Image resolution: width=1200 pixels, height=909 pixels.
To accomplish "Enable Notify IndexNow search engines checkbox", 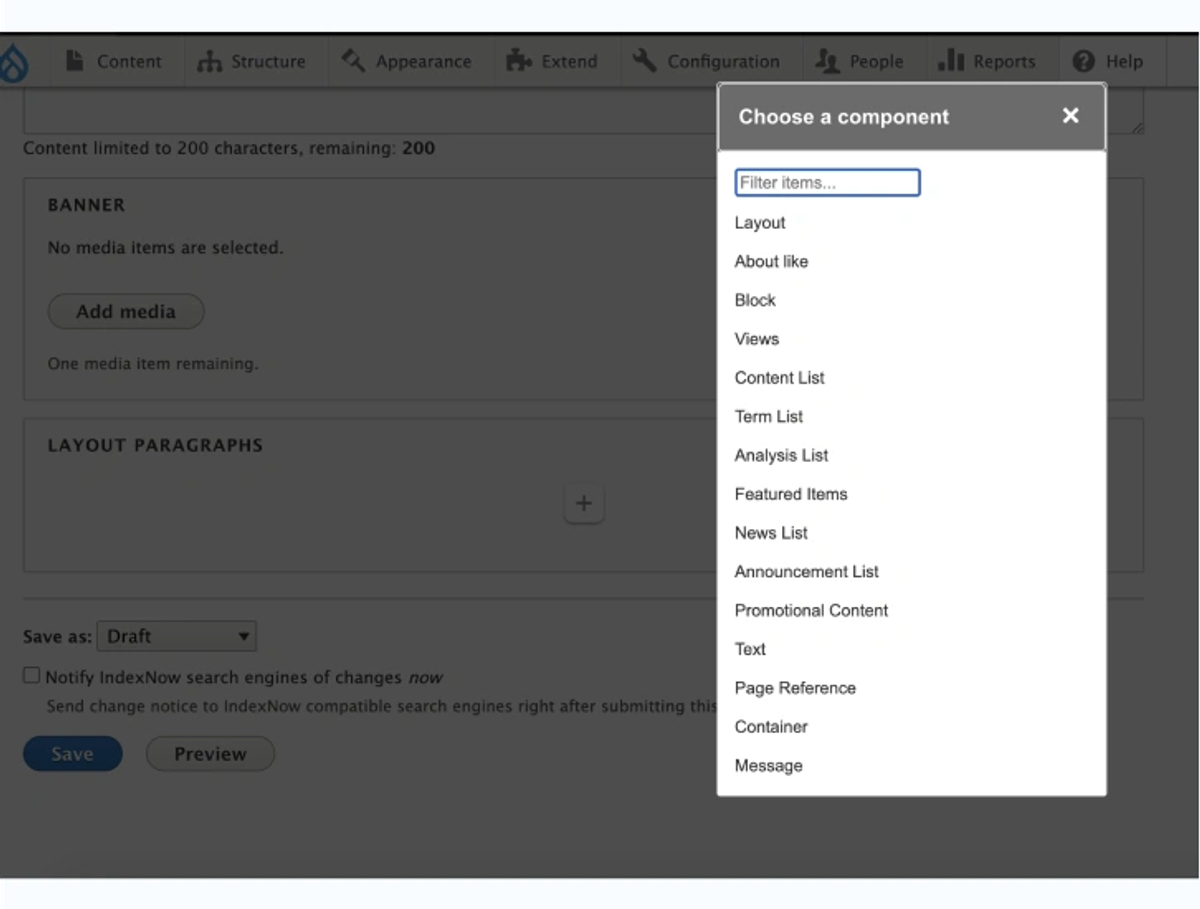I will pos(32,676).
